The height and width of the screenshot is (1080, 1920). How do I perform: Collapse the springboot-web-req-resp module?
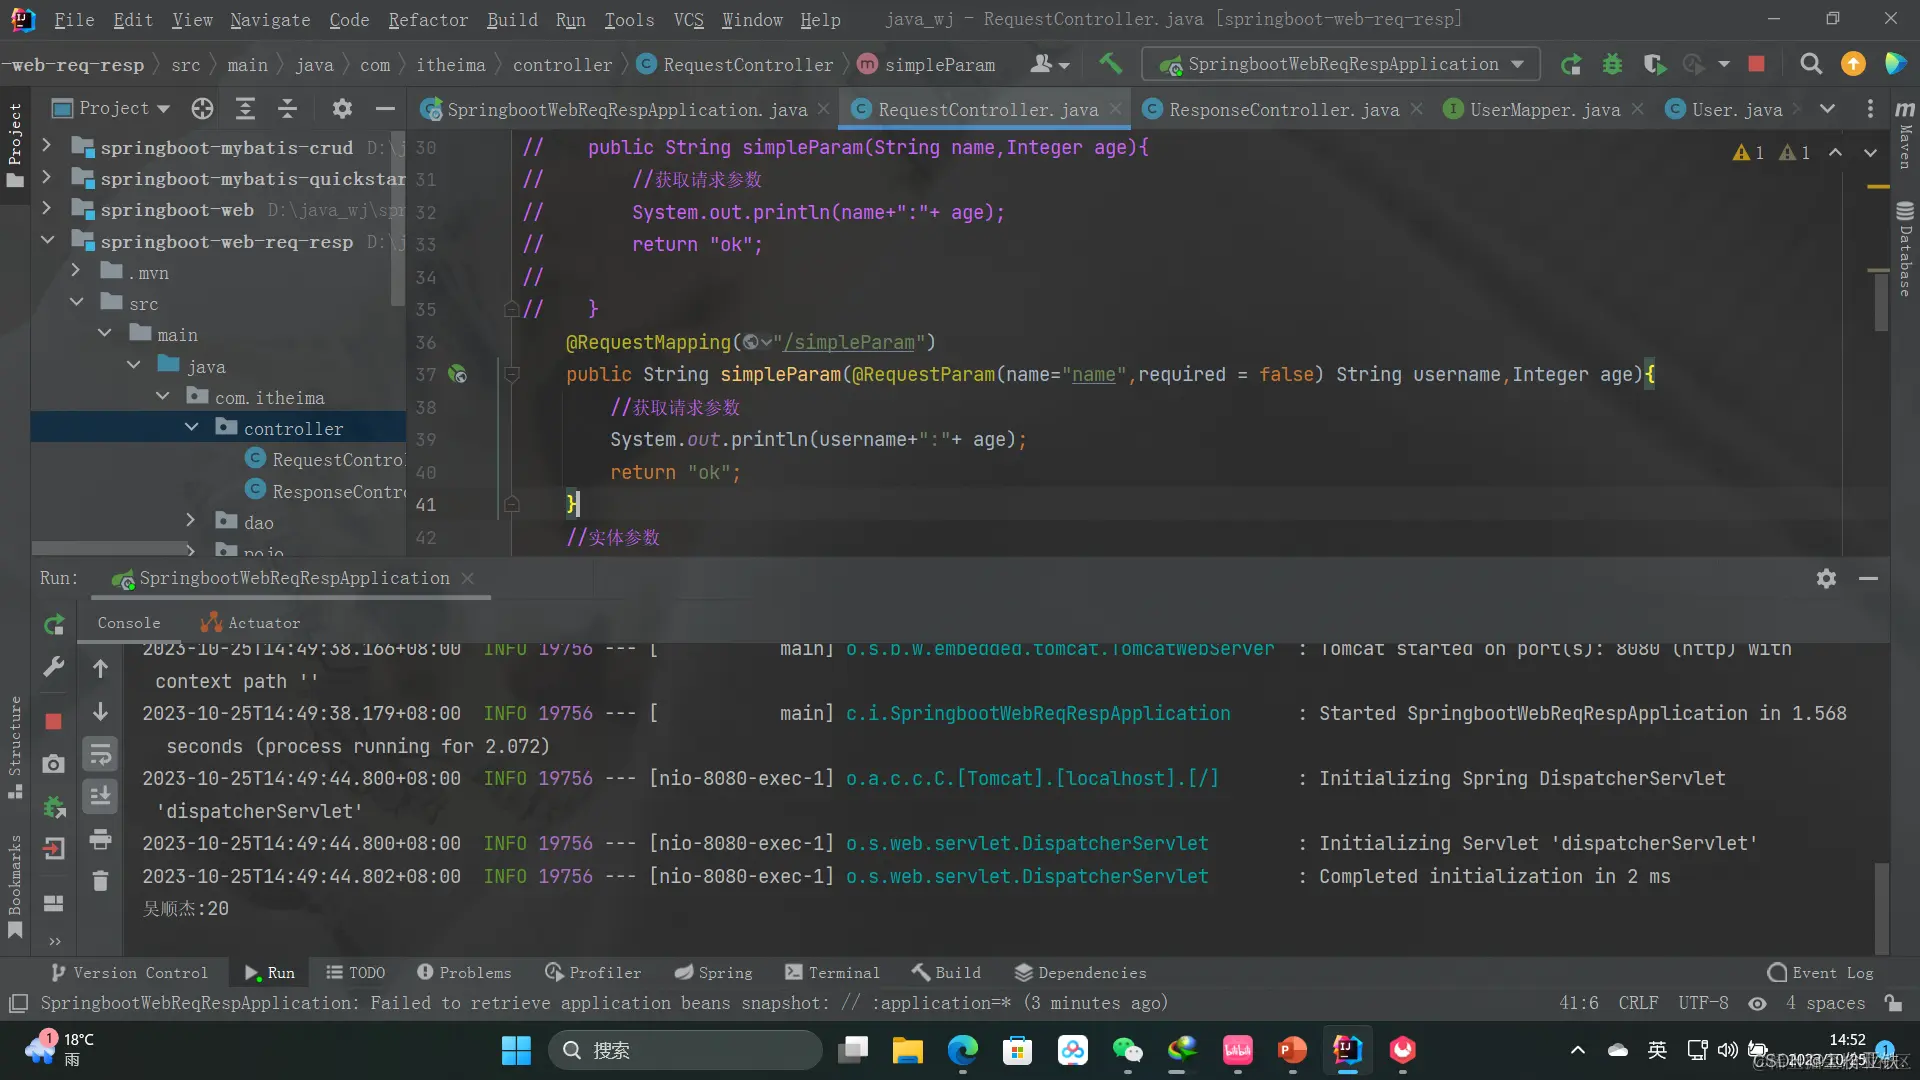[x=47, y=241]
